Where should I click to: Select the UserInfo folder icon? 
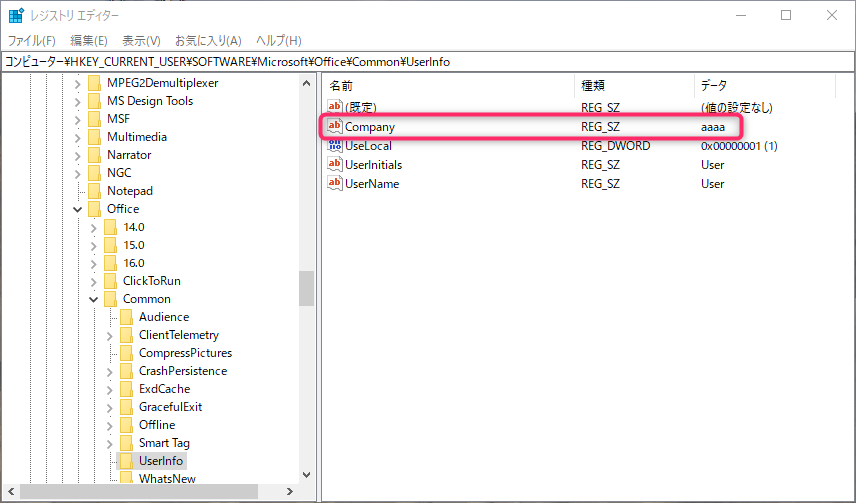click(x=126, y=461)
